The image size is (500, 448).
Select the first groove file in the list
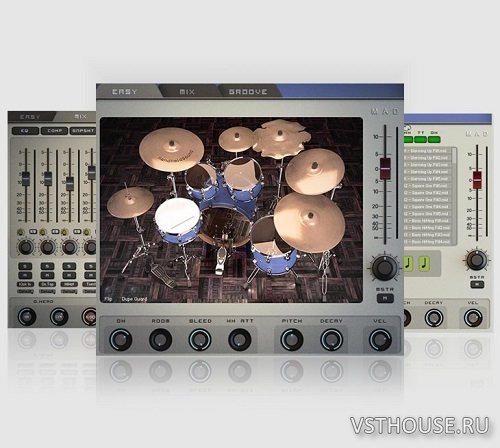pyautogui.click(x=428, y=151)
